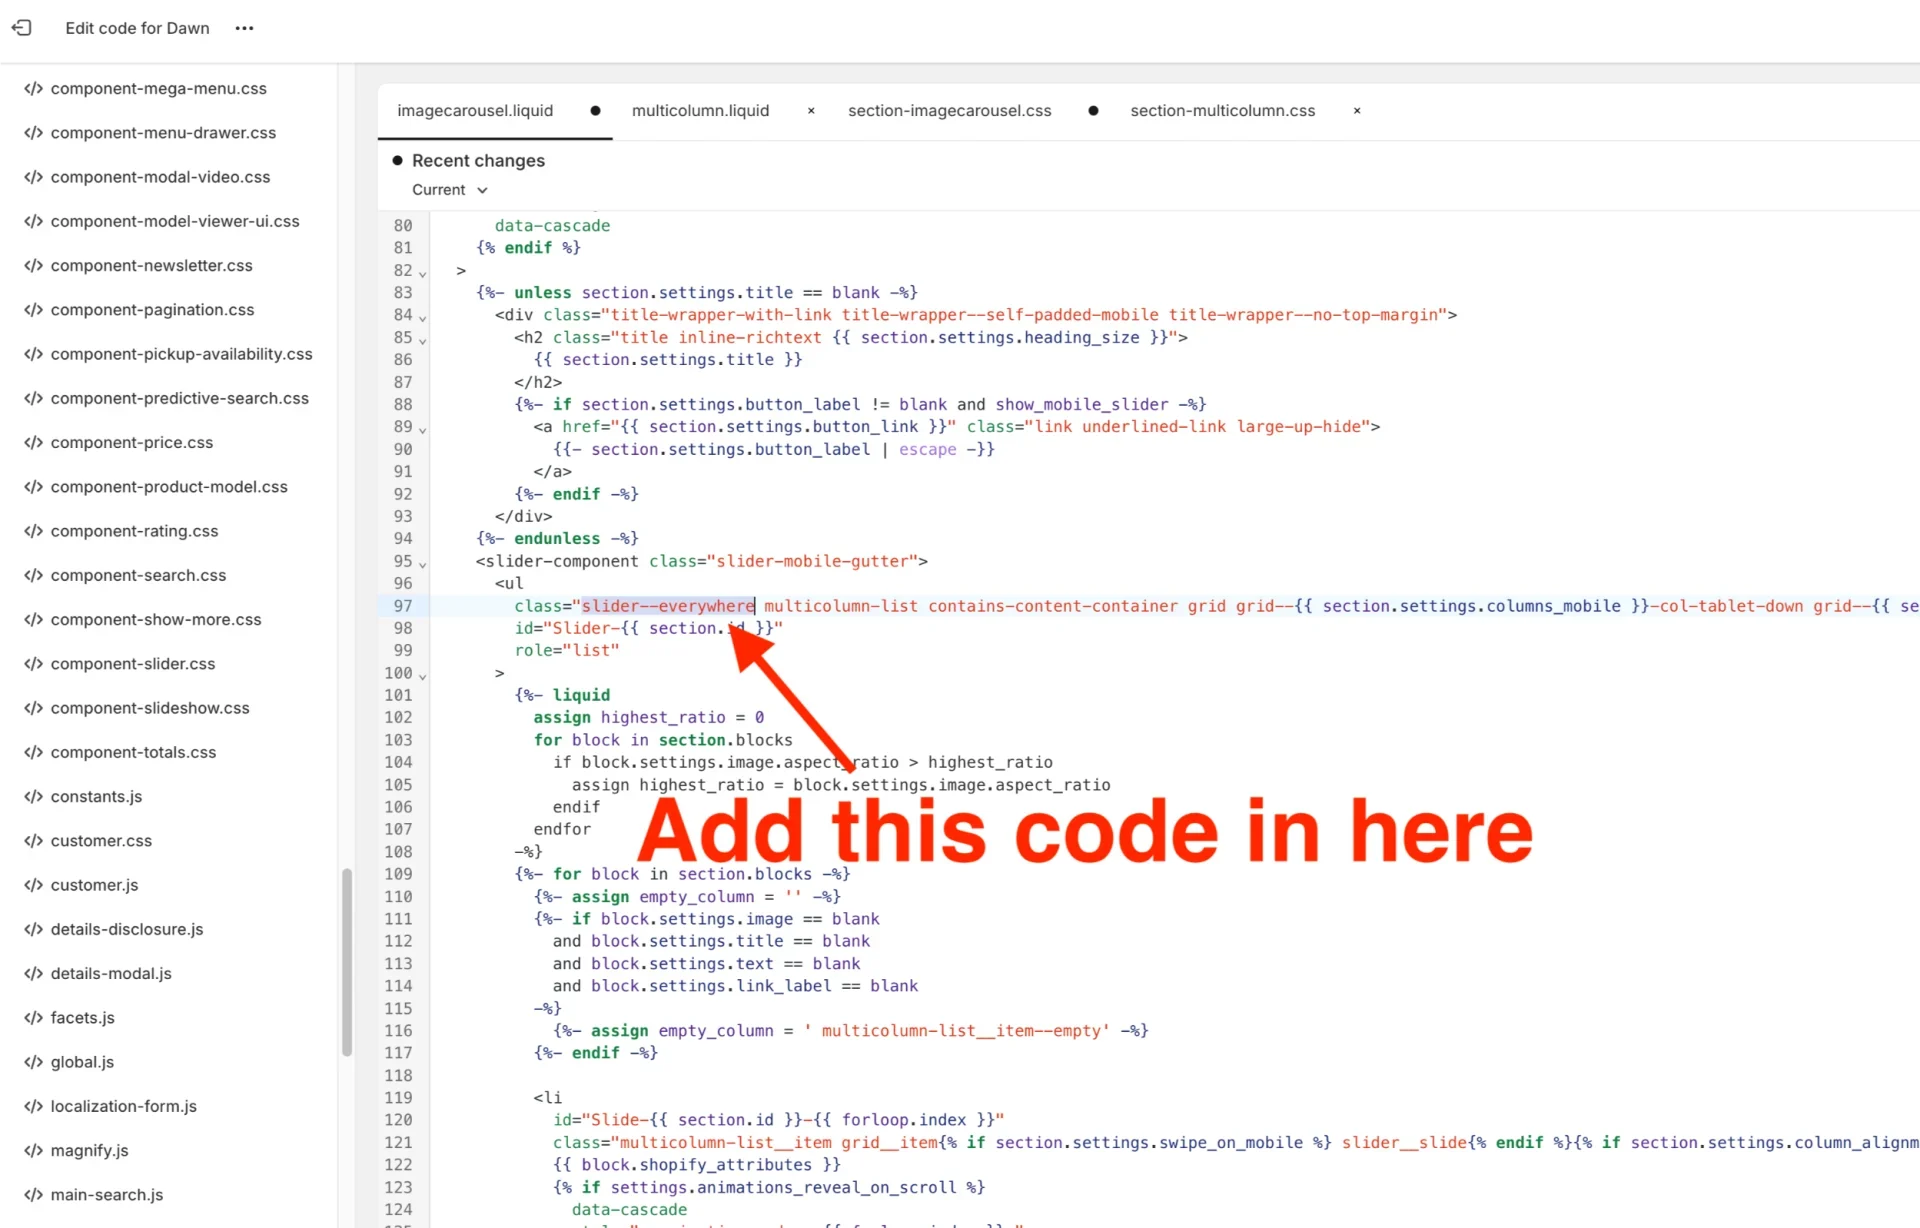Screen dimensions: 1920x1228
Task: Collapse the fold arrow at line 95
Action: click(421, 562)
